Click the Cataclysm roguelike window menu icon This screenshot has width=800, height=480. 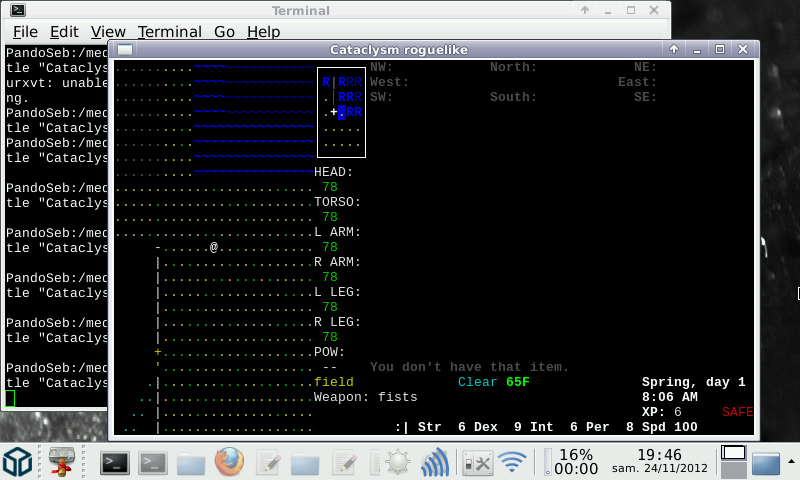124,50
